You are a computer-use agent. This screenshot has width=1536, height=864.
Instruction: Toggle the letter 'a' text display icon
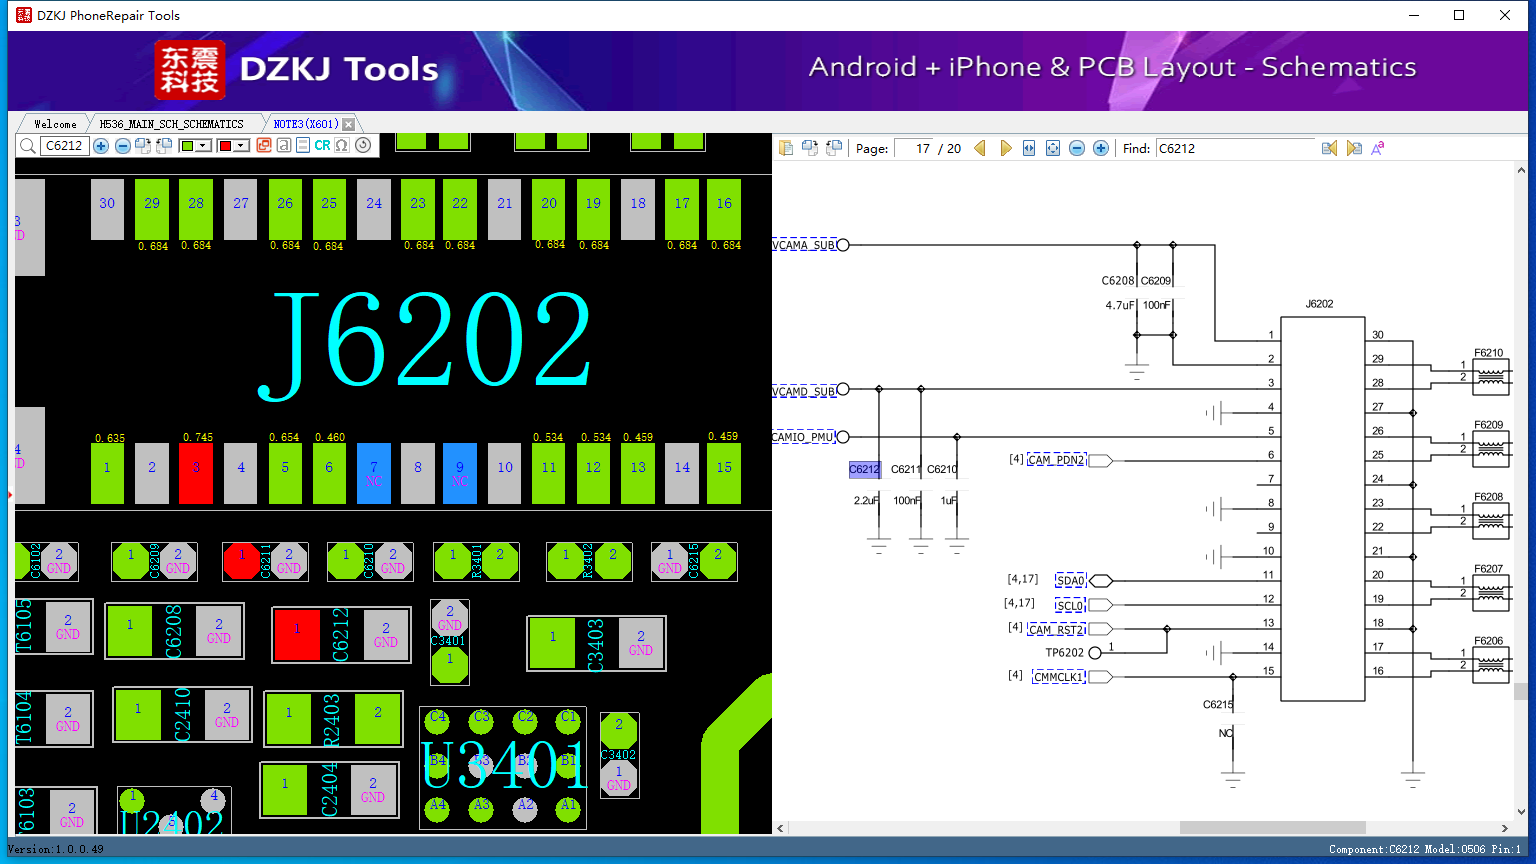[284, 146]
